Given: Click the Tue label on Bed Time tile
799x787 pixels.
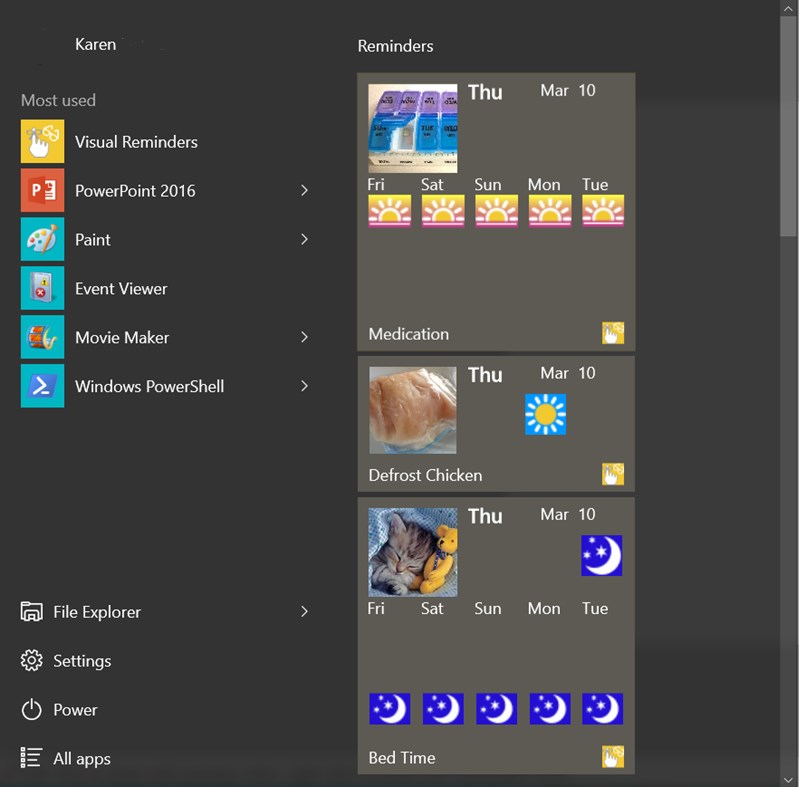Looking at the screenshot, I should pyautogui.click(x=595, y=608).
